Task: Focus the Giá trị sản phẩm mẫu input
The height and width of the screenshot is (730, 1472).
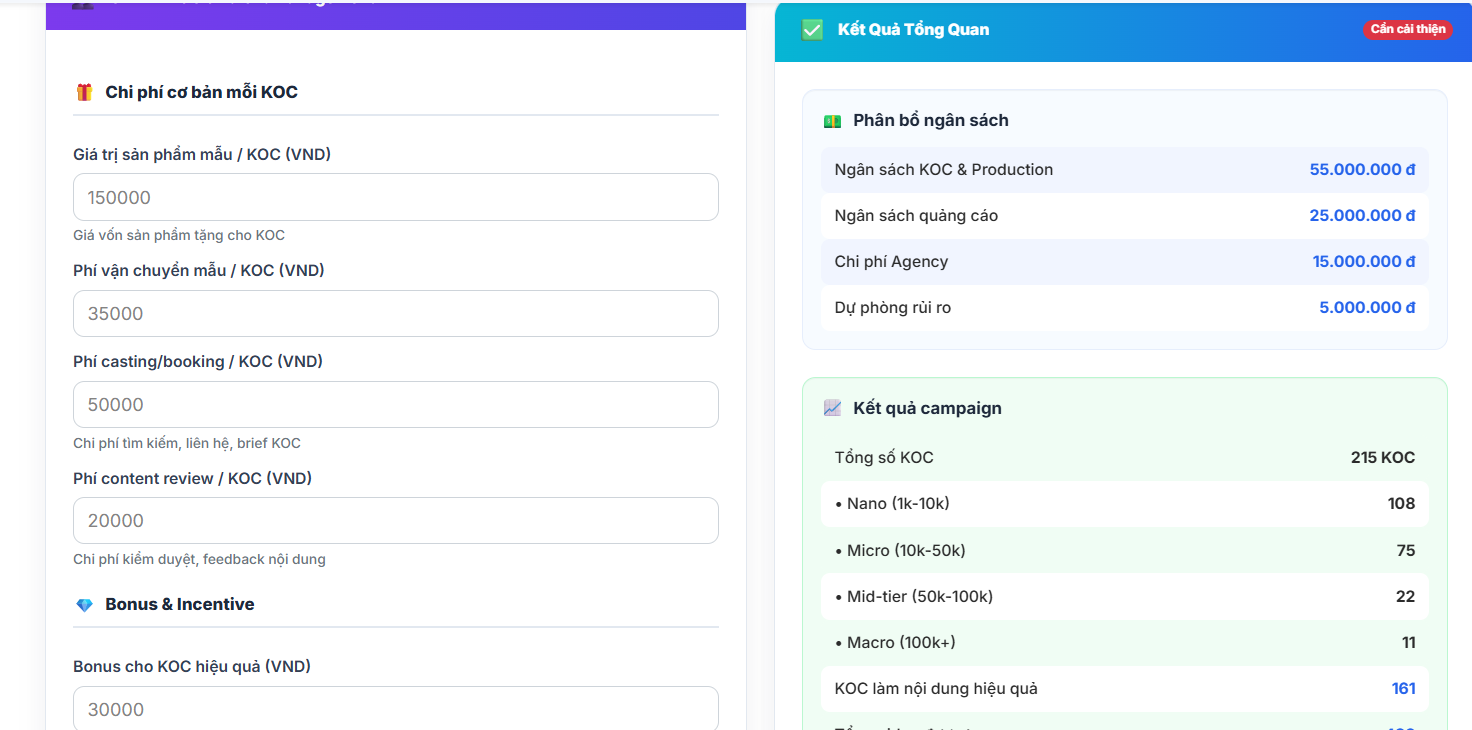Action: tap(395, 197)
